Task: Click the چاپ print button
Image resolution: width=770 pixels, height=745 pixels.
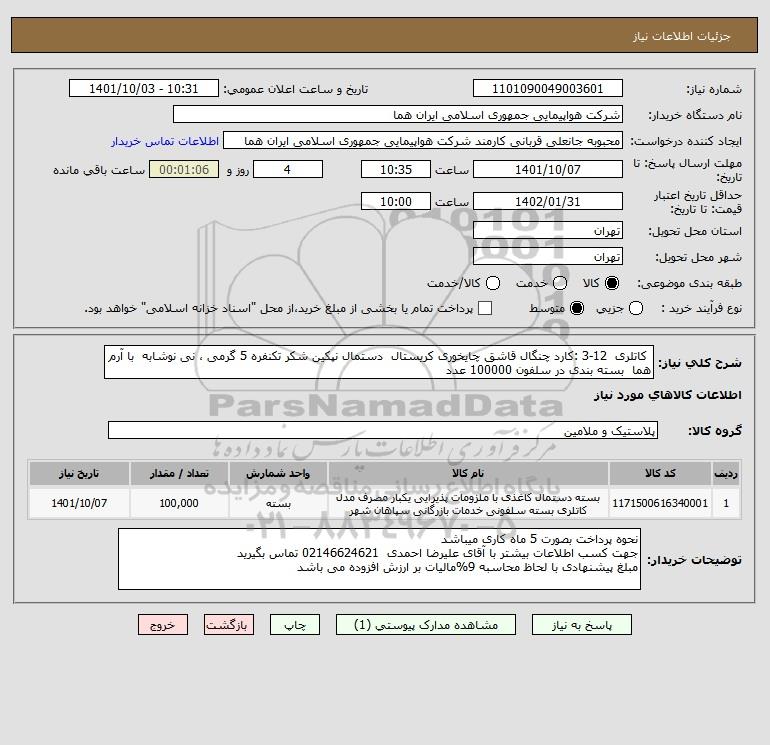Action: pyautogui.click(x=295, y=625)
